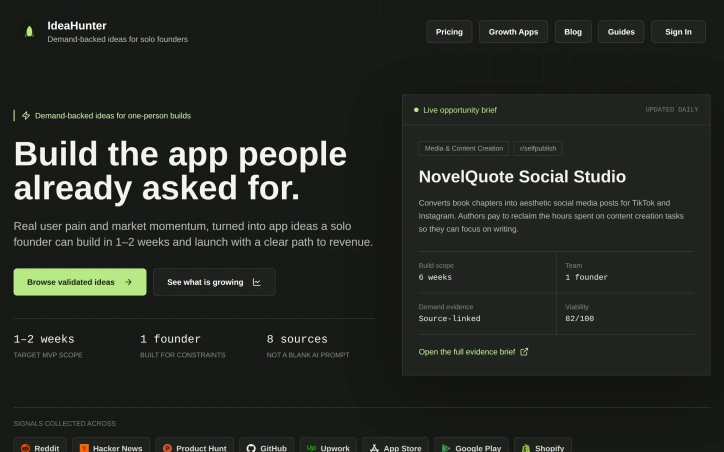Click the UPDATED DAILY label

click(672, 109)
